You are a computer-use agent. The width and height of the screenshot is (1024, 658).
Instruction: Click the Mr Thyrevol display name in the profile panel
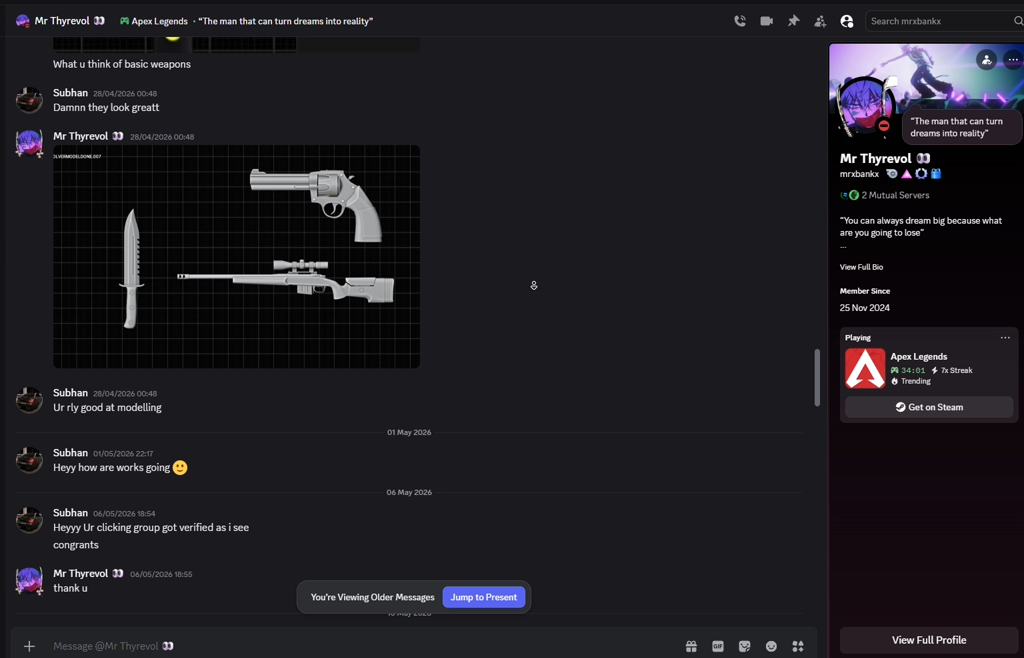coord(875,158)
